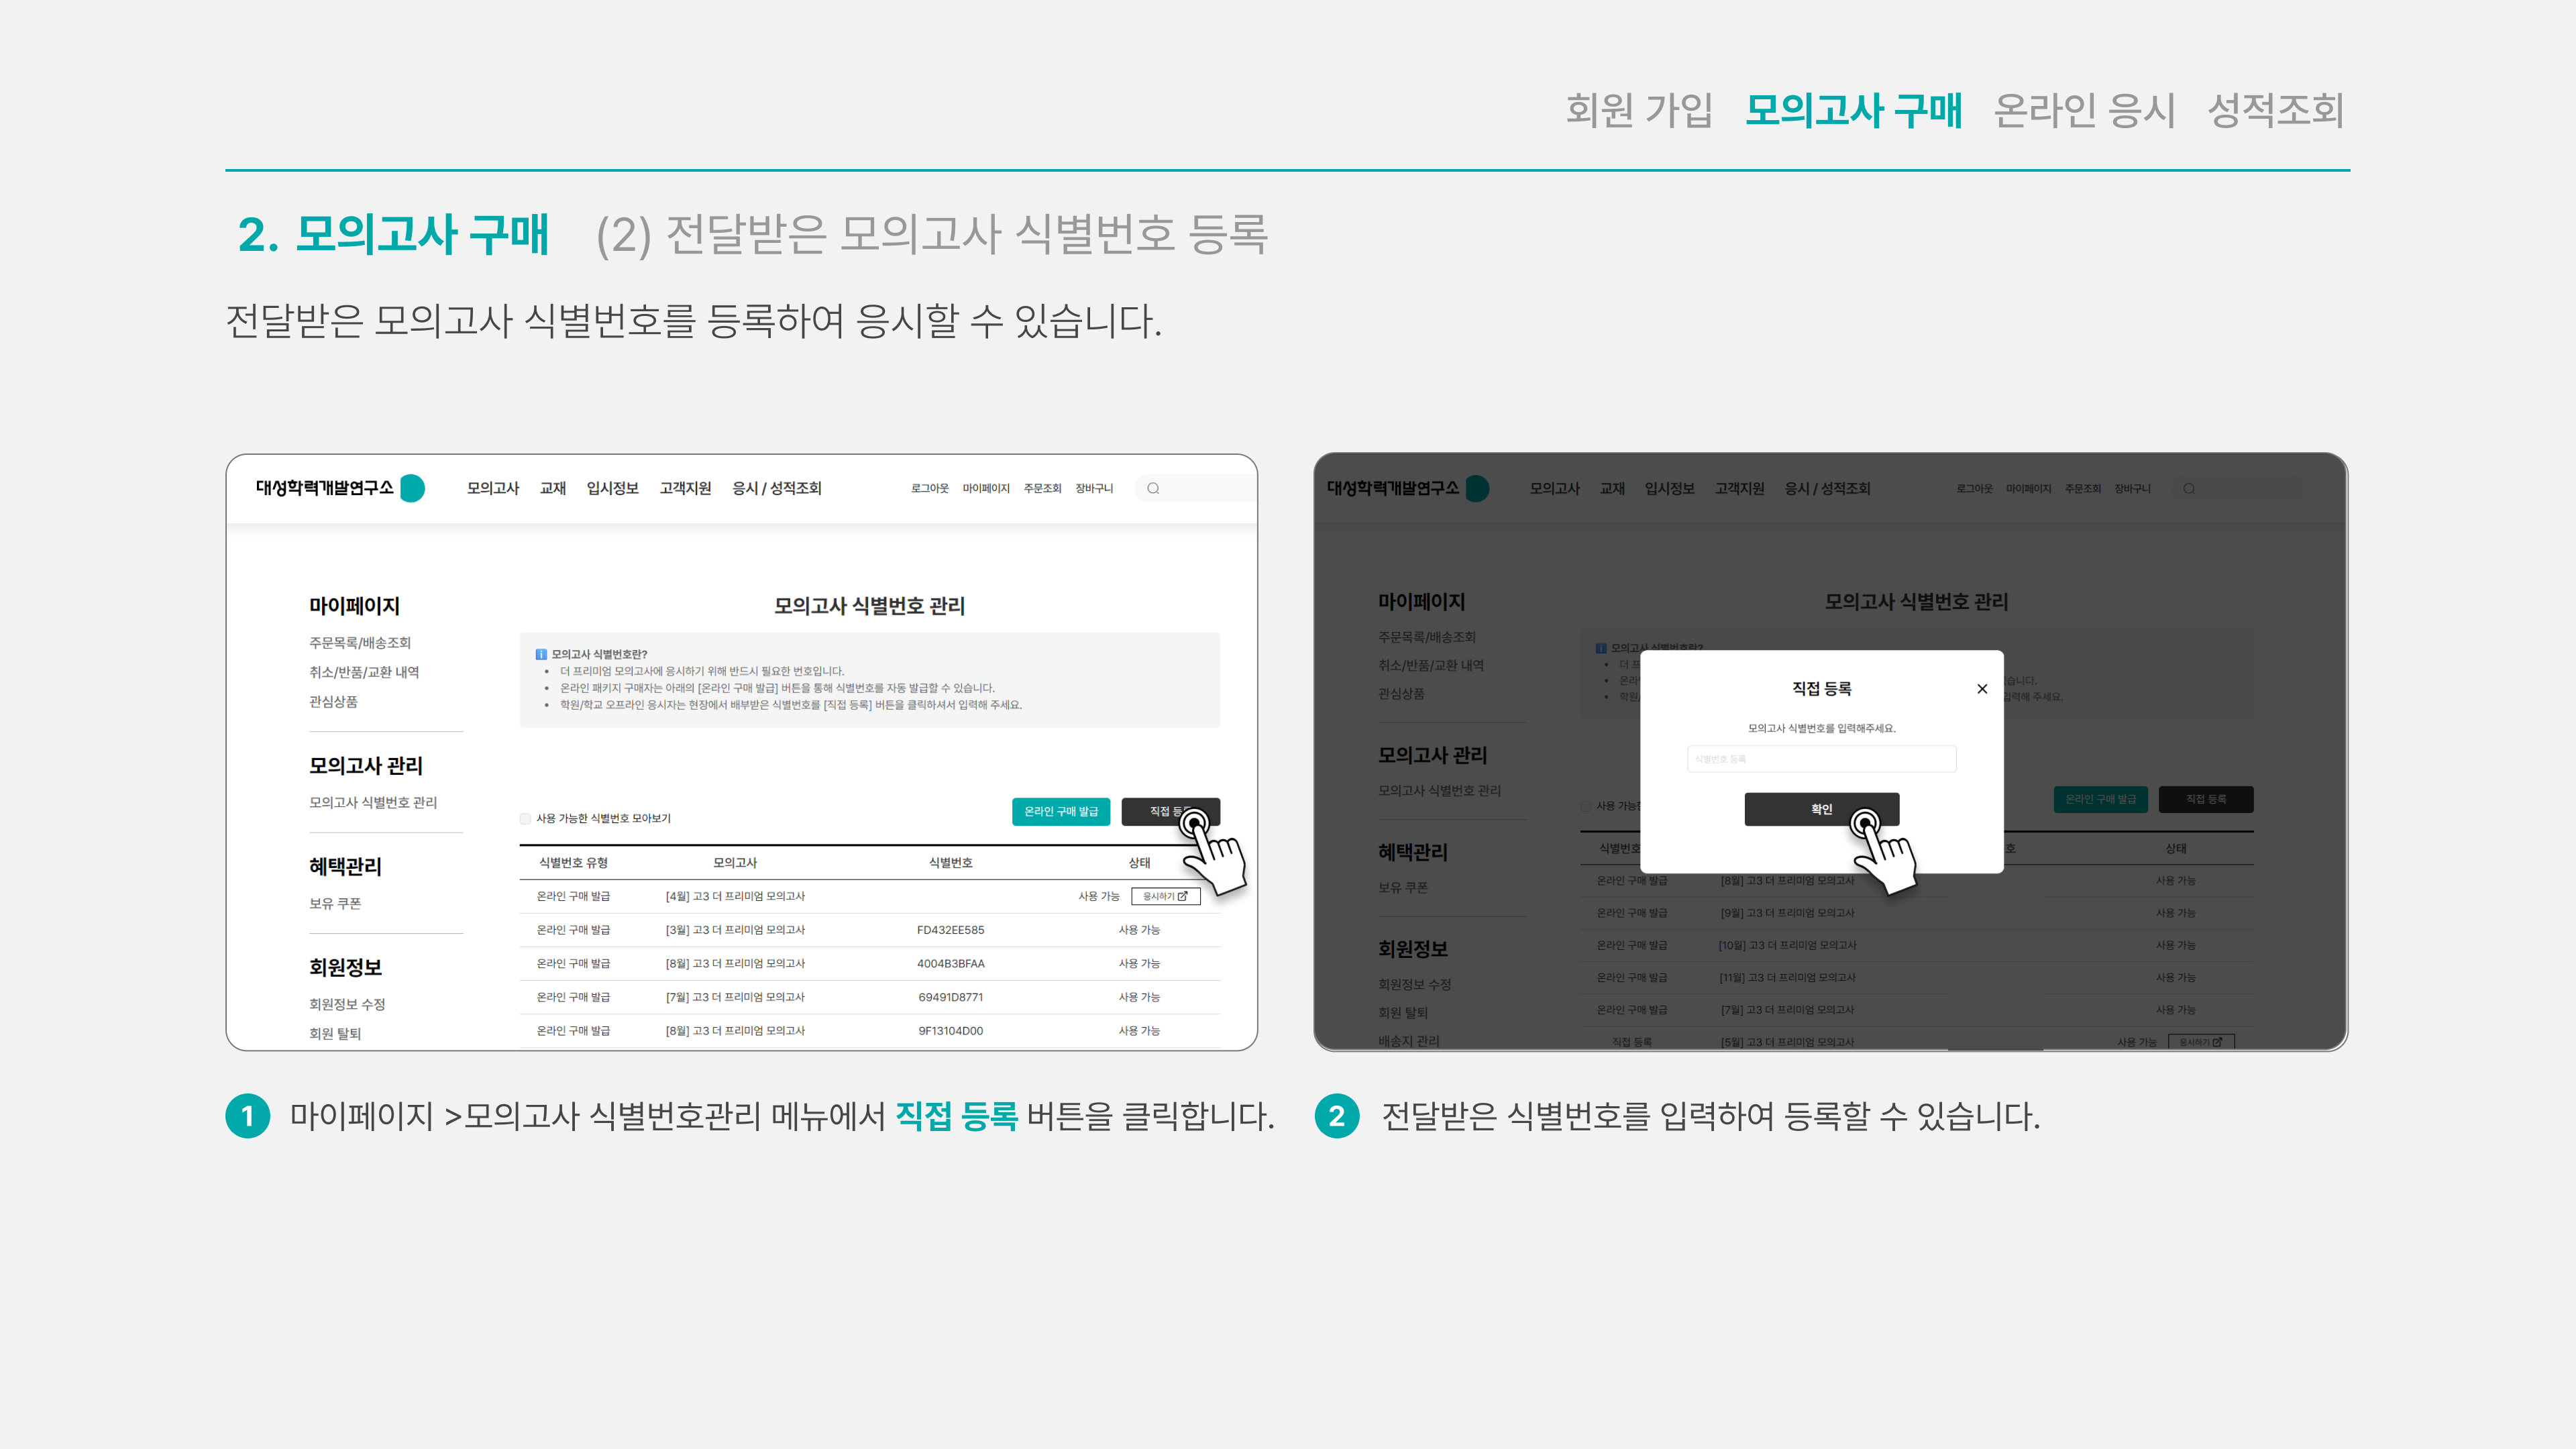The image size is (2576, 1449).
Task: Toggle 사용 가능한 식별번호 모아보기 checkbox
Action: pos(525,819)
